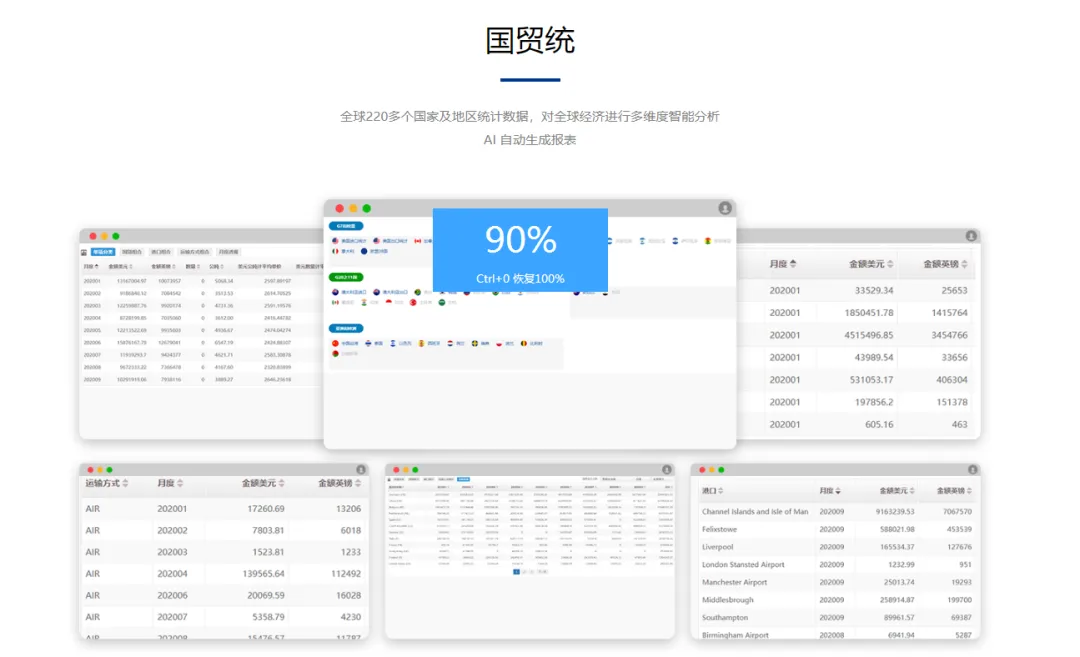The image size is (1080, 657).
Task: Select the London Stansted Airport row
Action: pos(757,565)
